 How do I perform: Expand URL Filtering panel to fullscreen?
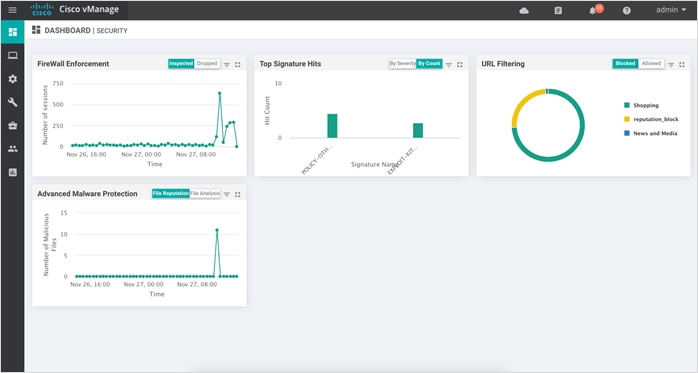[x=682, y=65]
